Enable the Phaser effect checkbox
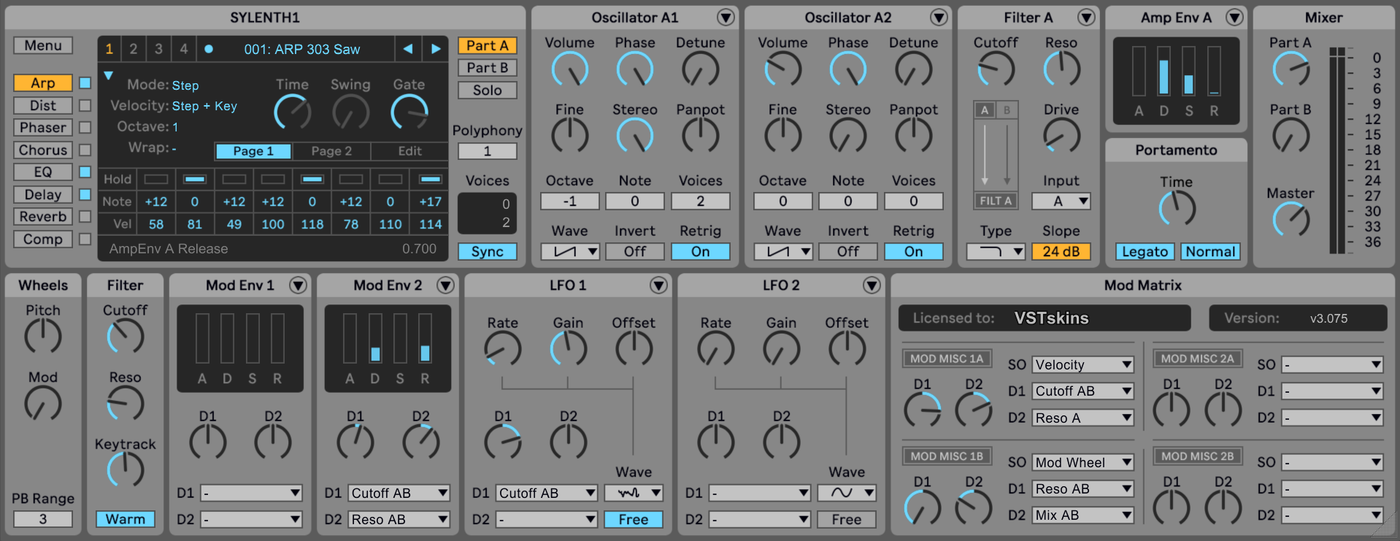 coord(85,127)
